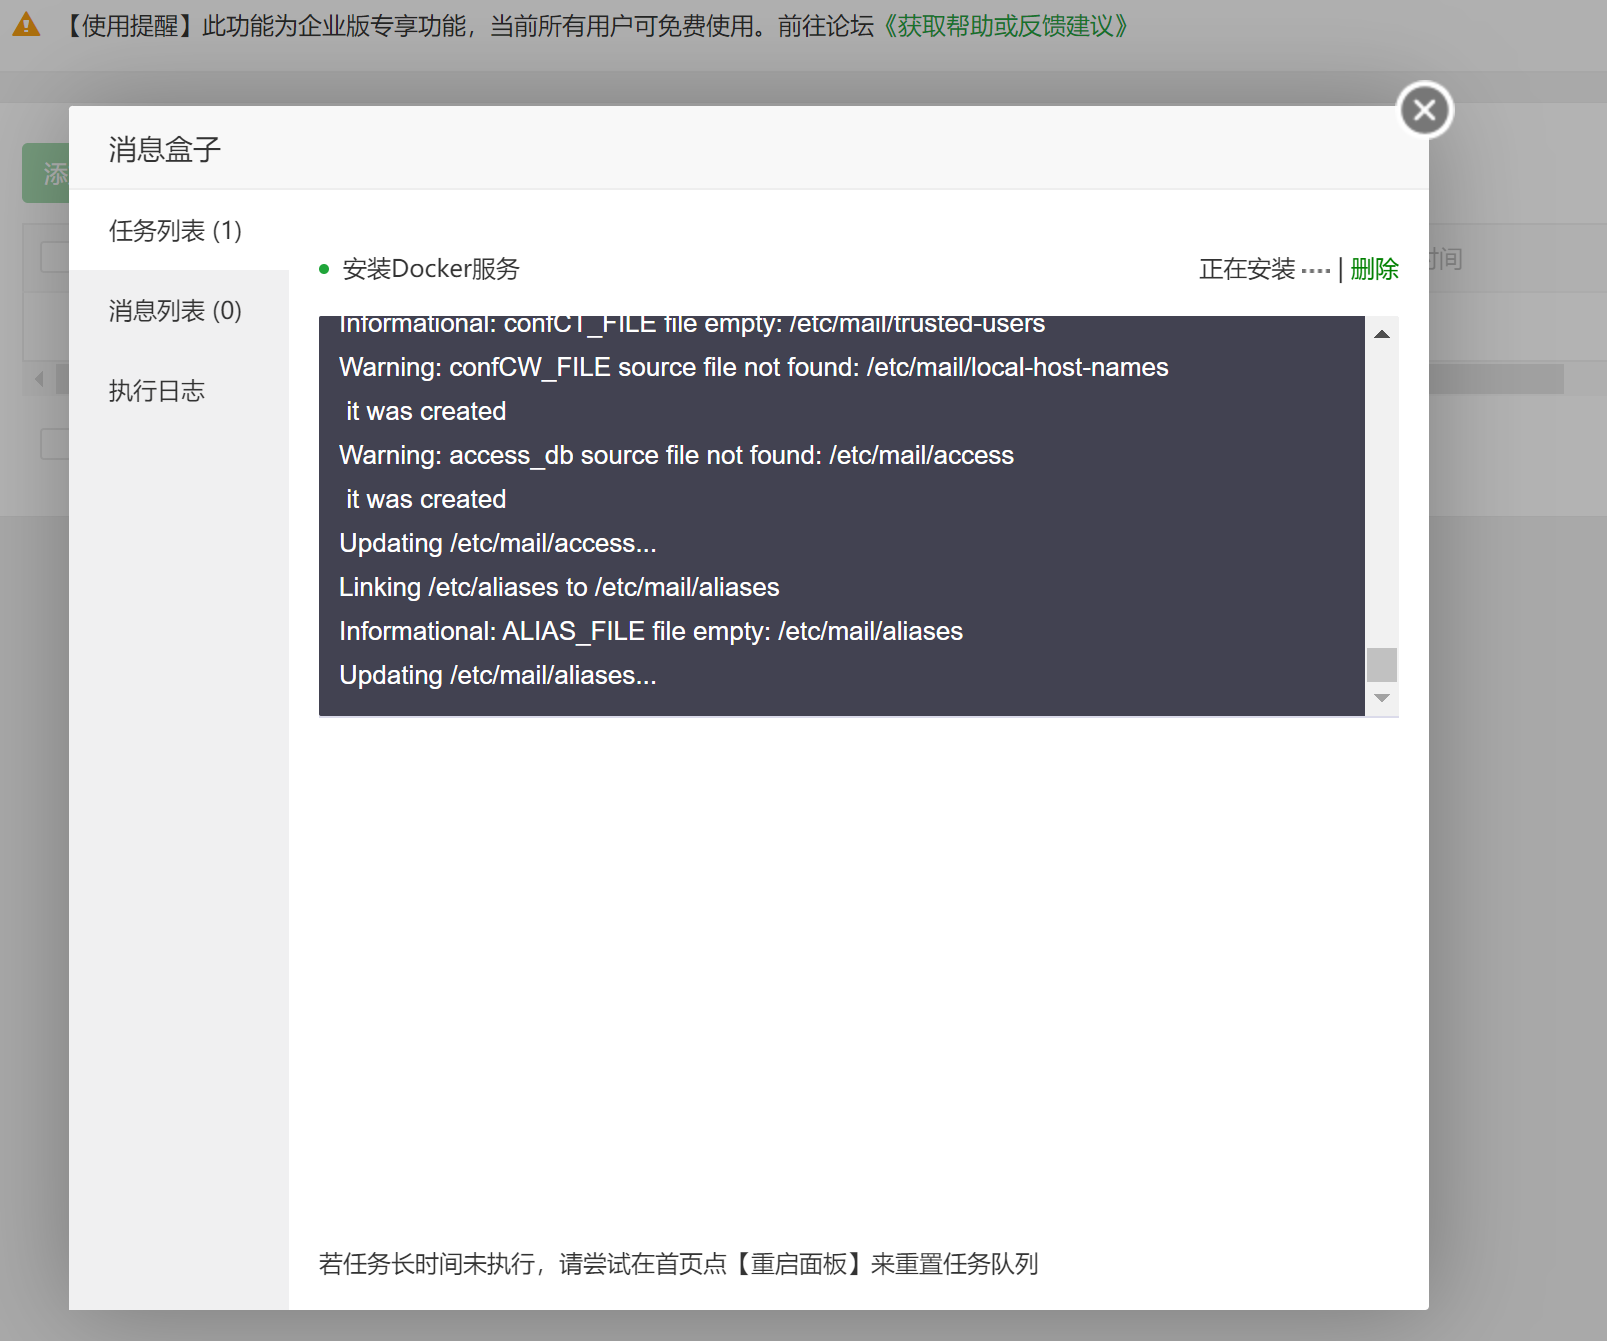Click the log line 'Updating /etc/mail/access...'

point(498,543)
